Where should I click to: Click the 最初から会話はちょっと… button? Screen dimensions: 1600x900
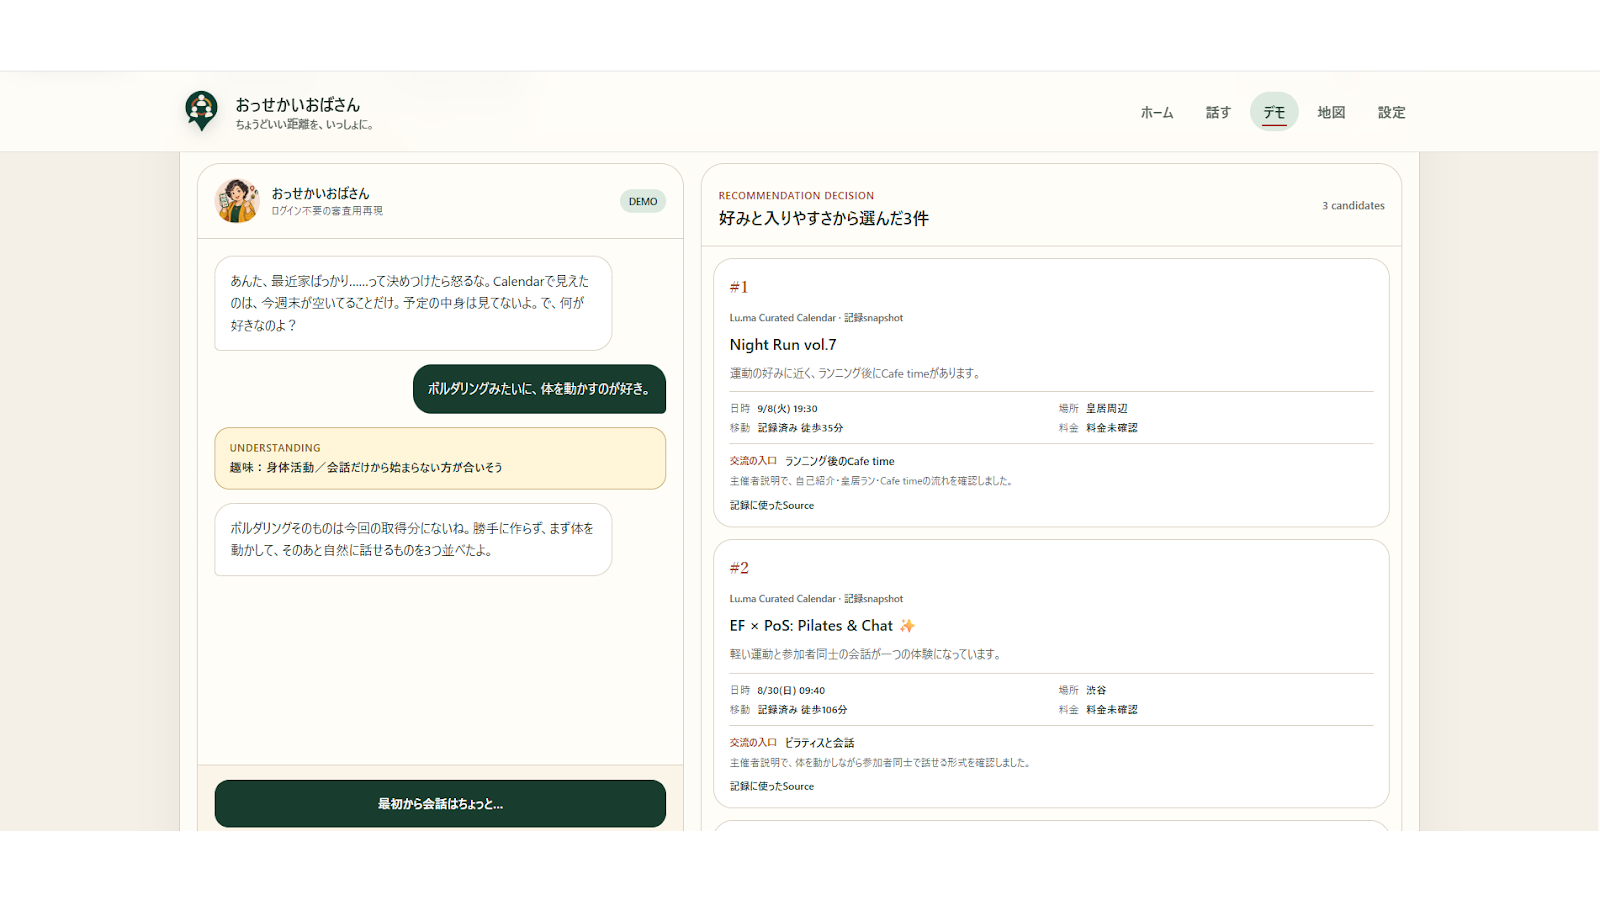click(x=440, y=804)
